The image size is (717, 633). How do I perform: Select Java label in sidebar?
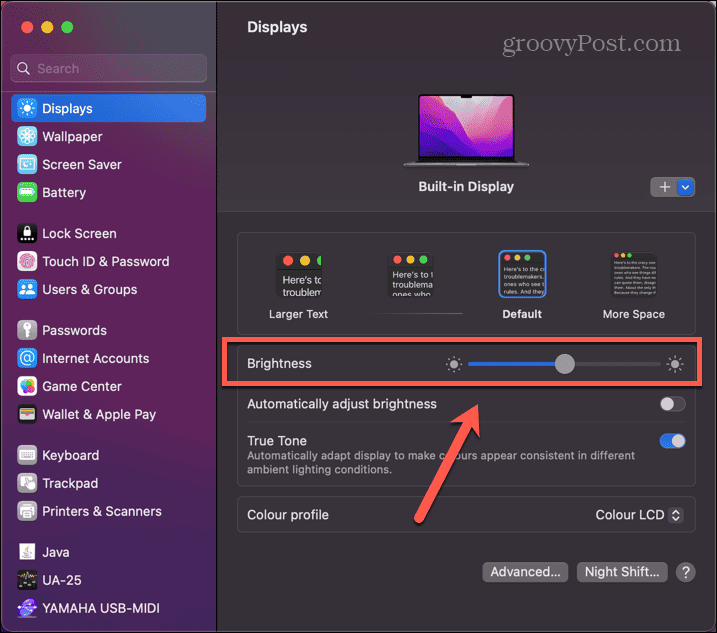click(56, 552)
